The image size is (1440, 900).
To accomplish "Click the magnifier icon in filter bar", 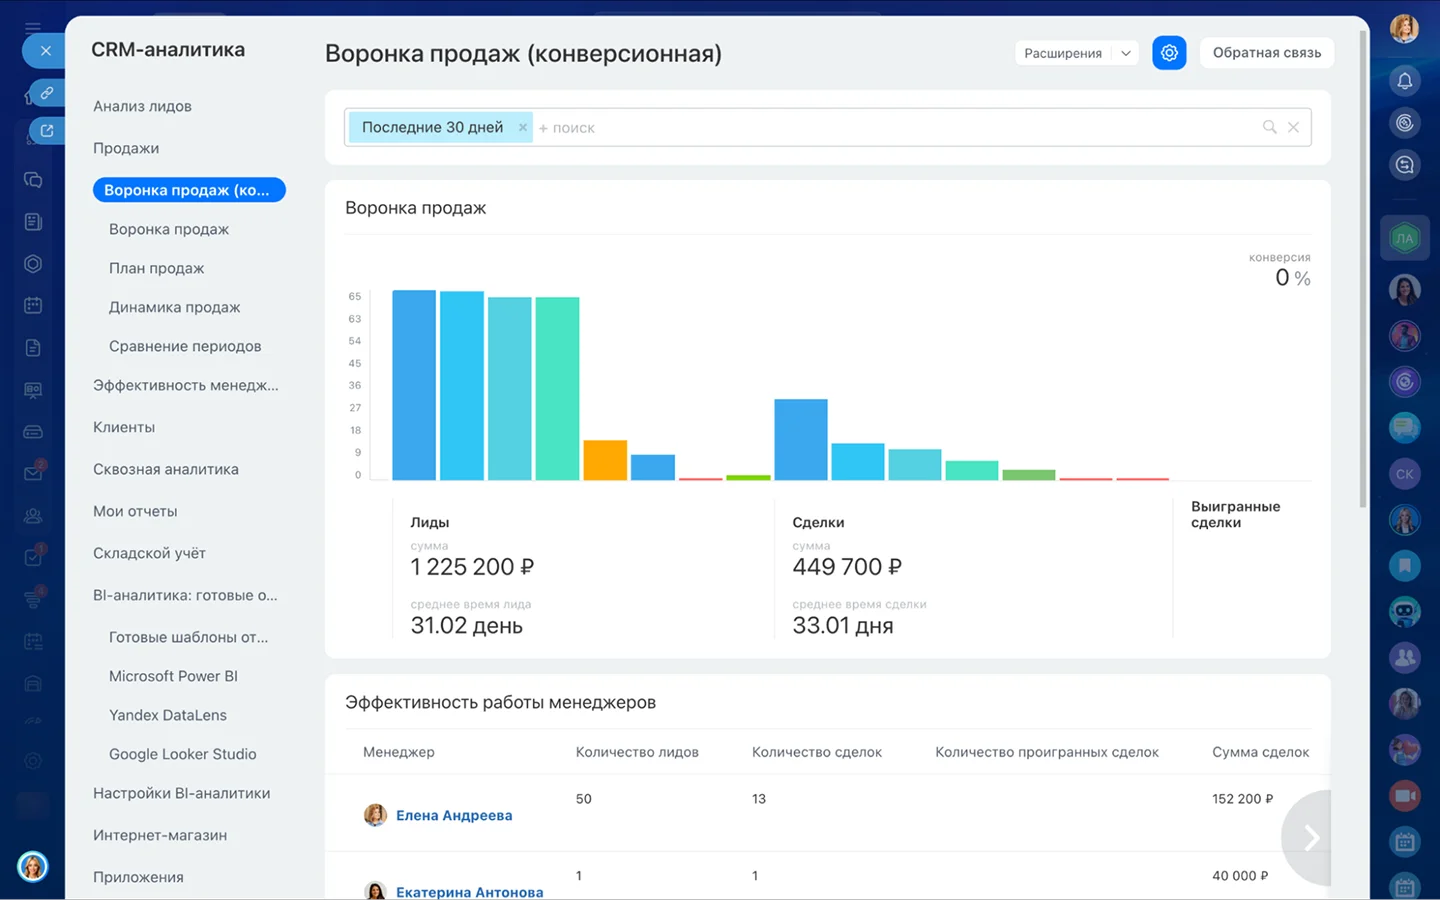I will 1269,127.
